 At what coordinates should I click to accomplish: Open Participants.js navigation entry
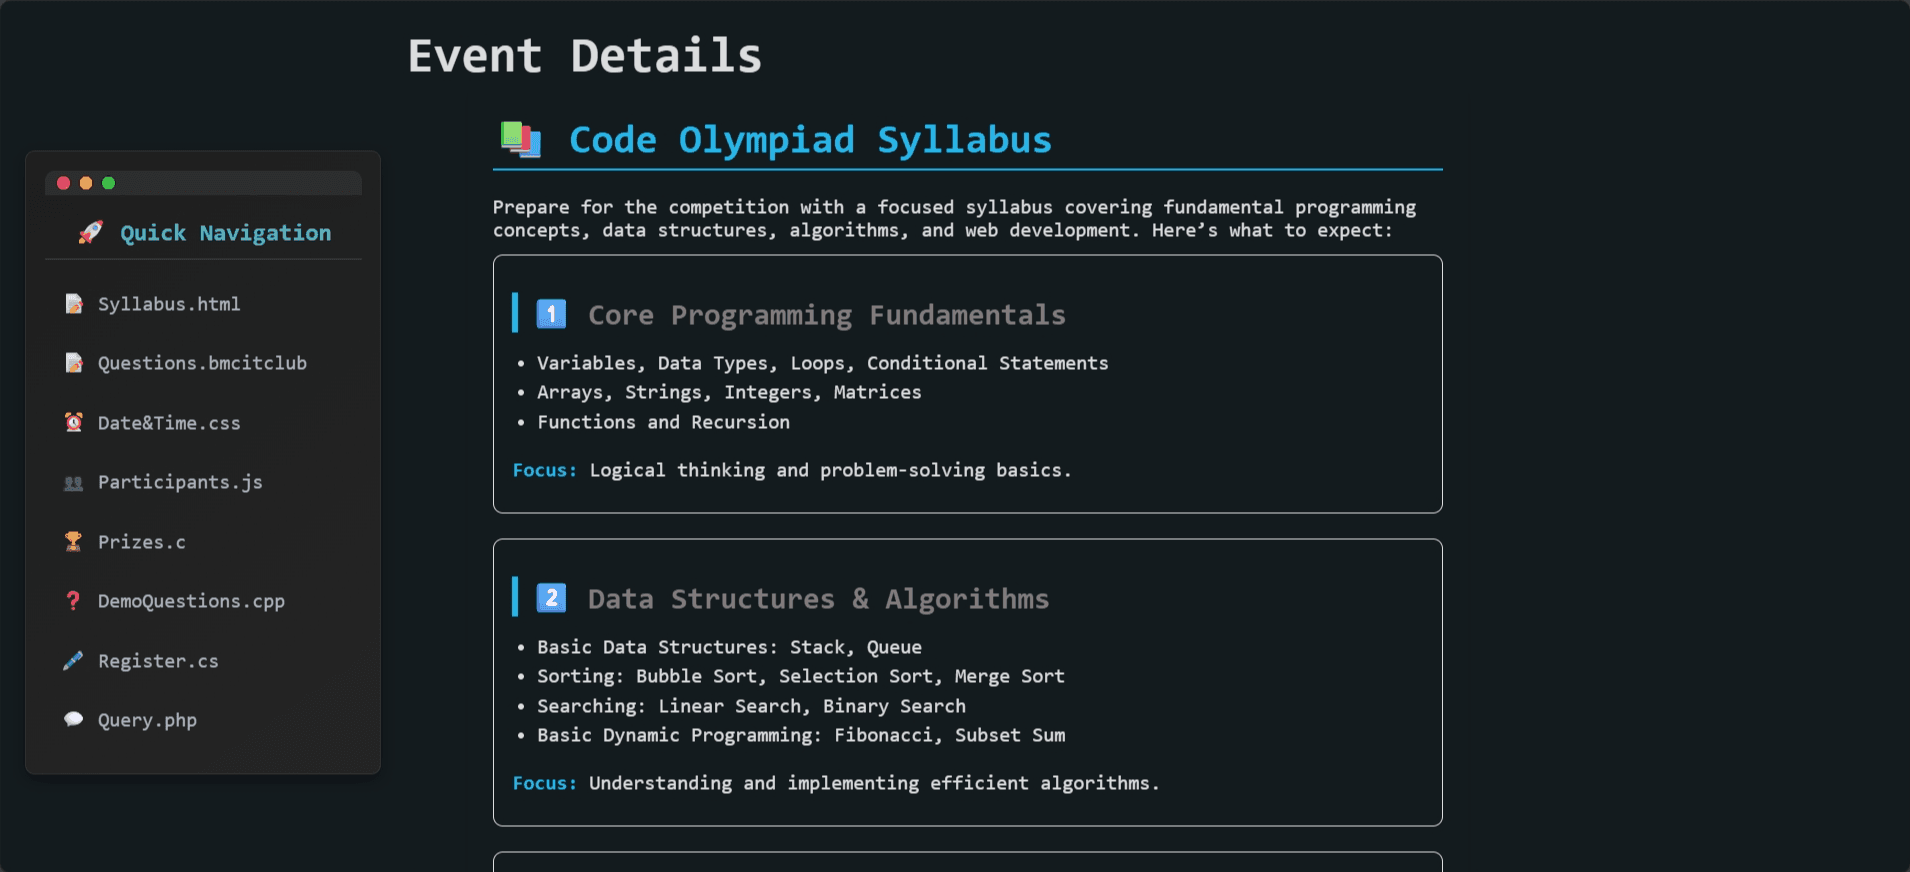(x=180, y=482)
